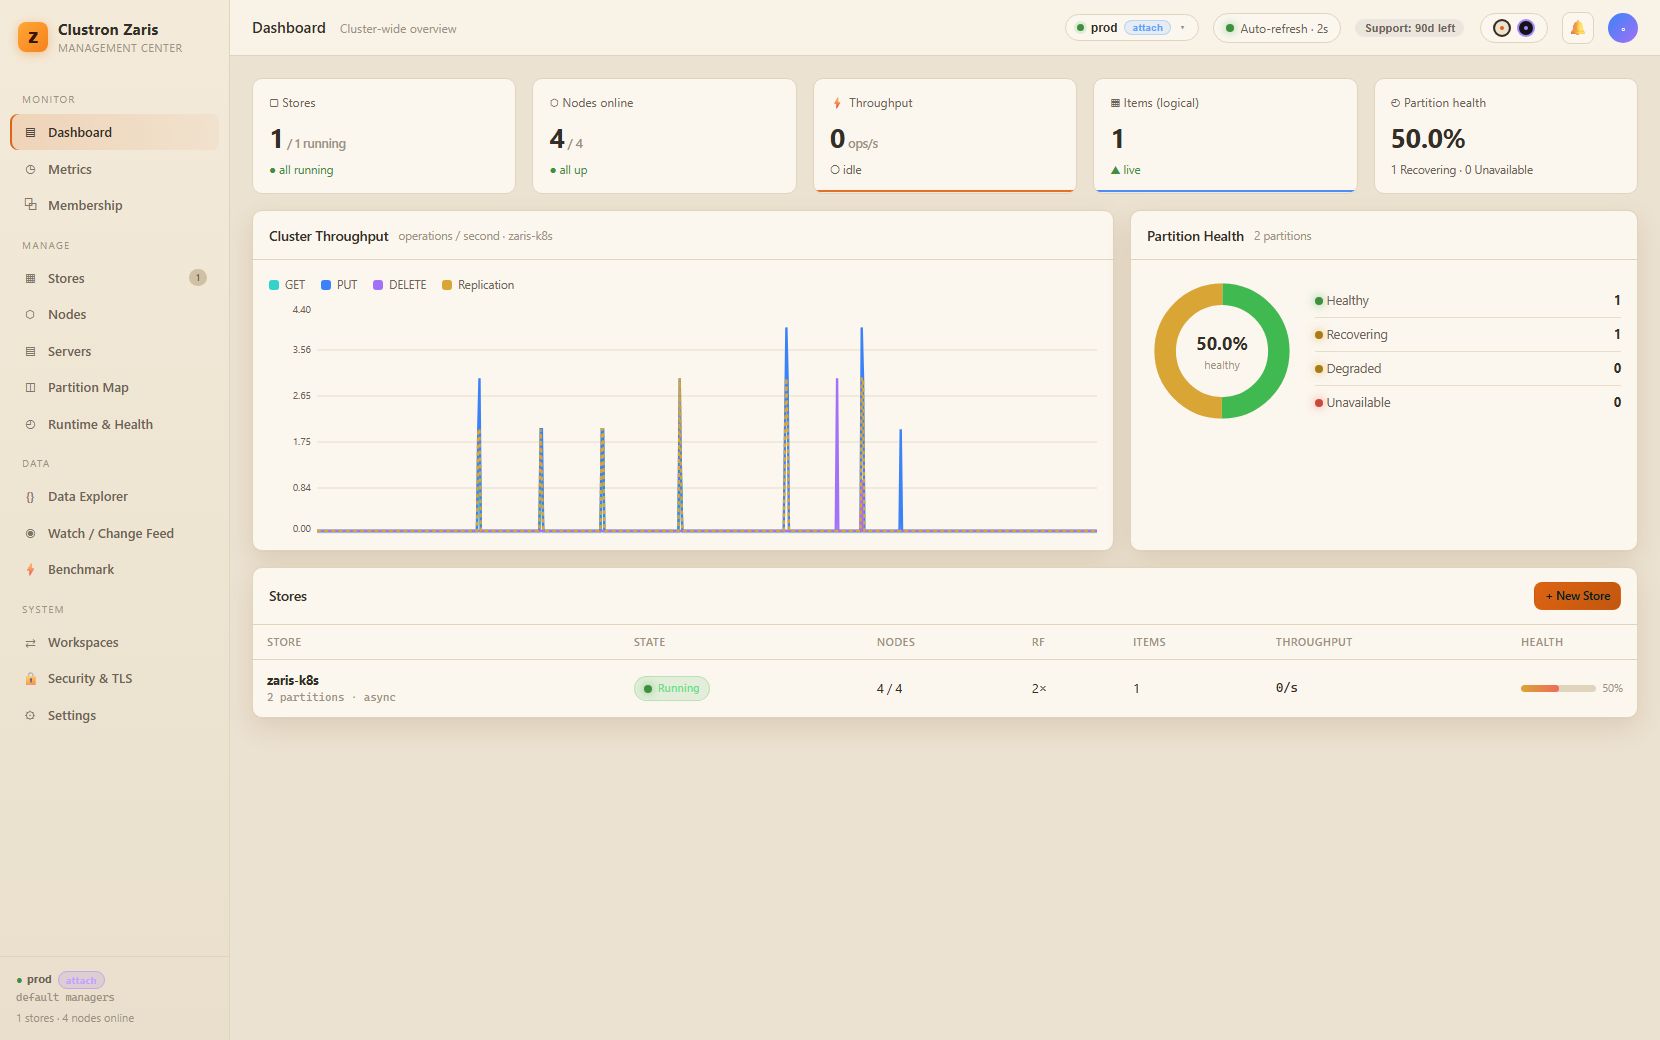
Task: Click the attach badge in sidebar footer
Action: coord(81,980)
